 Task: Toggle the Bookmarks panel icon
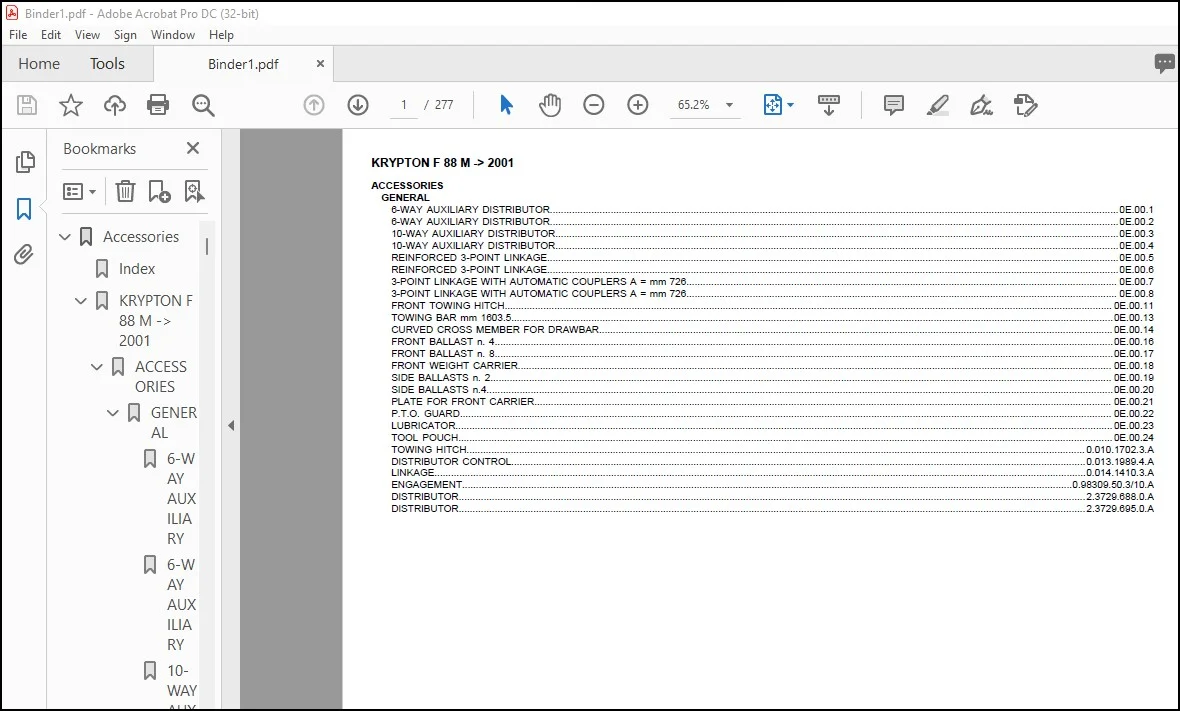(24, 208)
